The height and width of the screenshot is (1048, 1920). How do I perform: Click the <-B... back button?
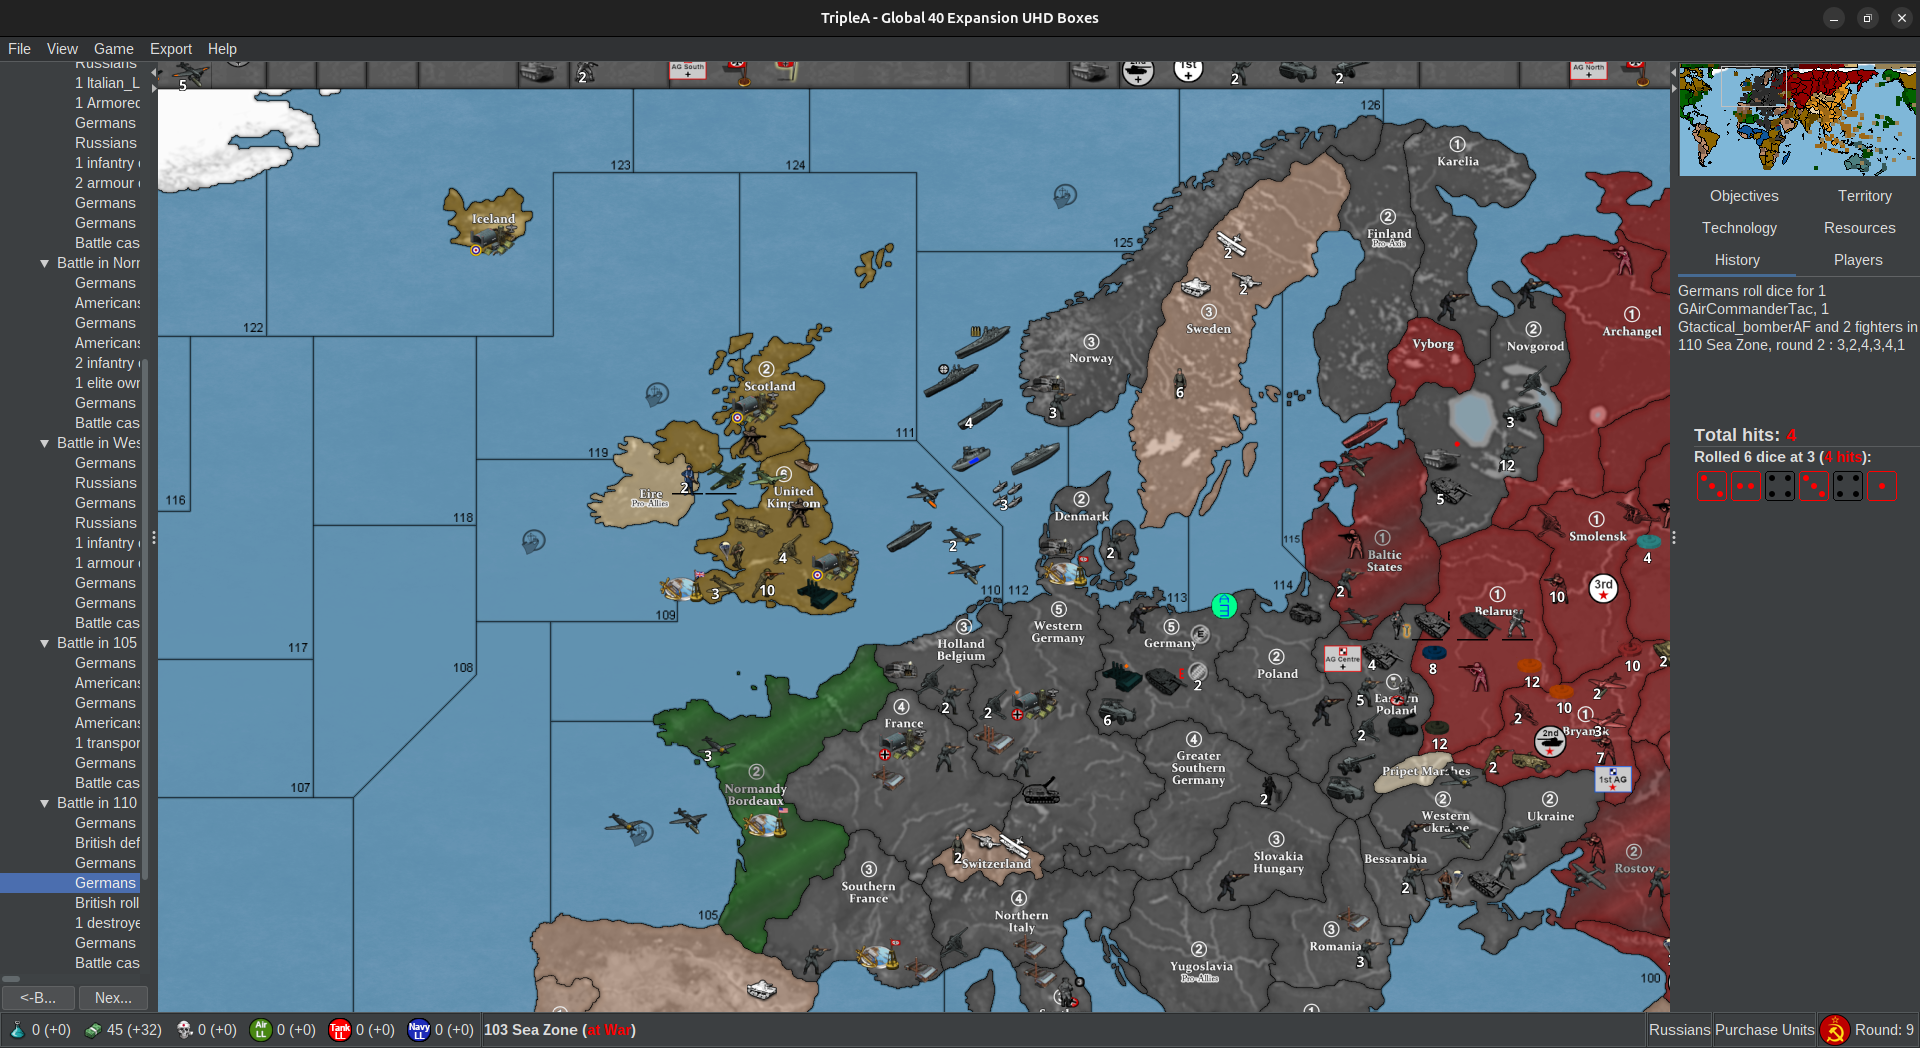pyautogui.click(x=38, y=998)
